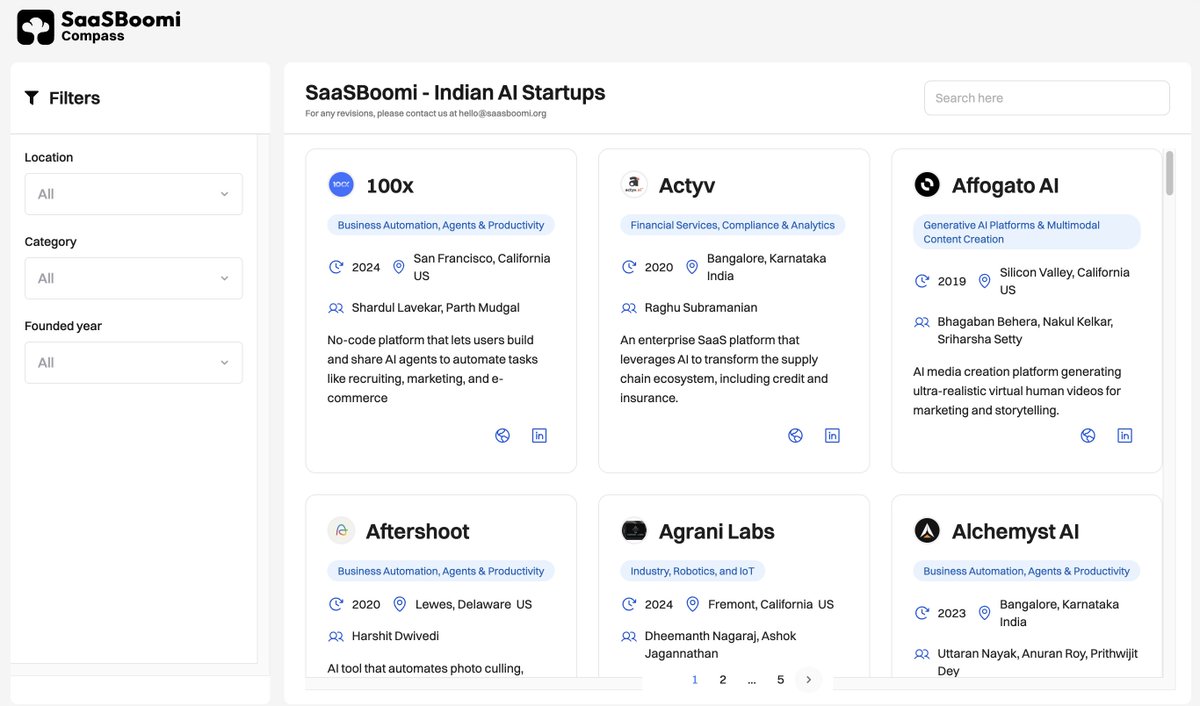Open Actyv LinkedIn icon

tap(832, 435)
